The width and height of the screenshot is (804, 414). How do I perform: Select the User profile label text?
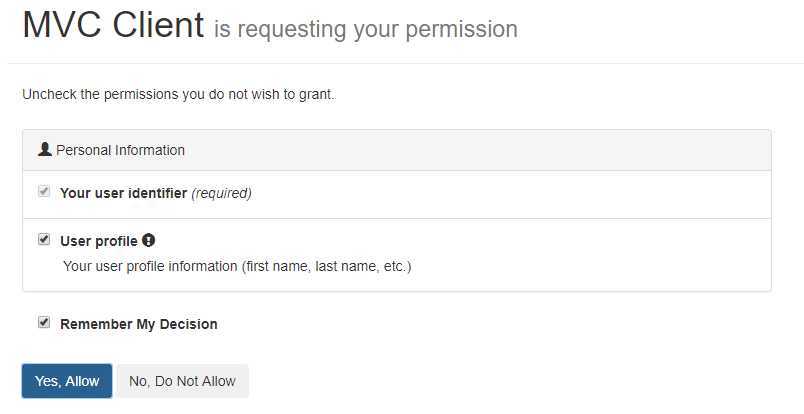pyautogui.click(x=99, y=241)
